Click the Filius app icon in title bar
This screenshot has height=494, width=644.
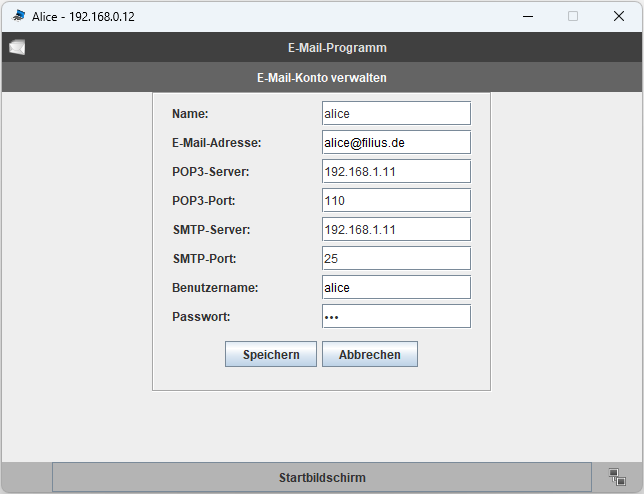click(18, 16)
